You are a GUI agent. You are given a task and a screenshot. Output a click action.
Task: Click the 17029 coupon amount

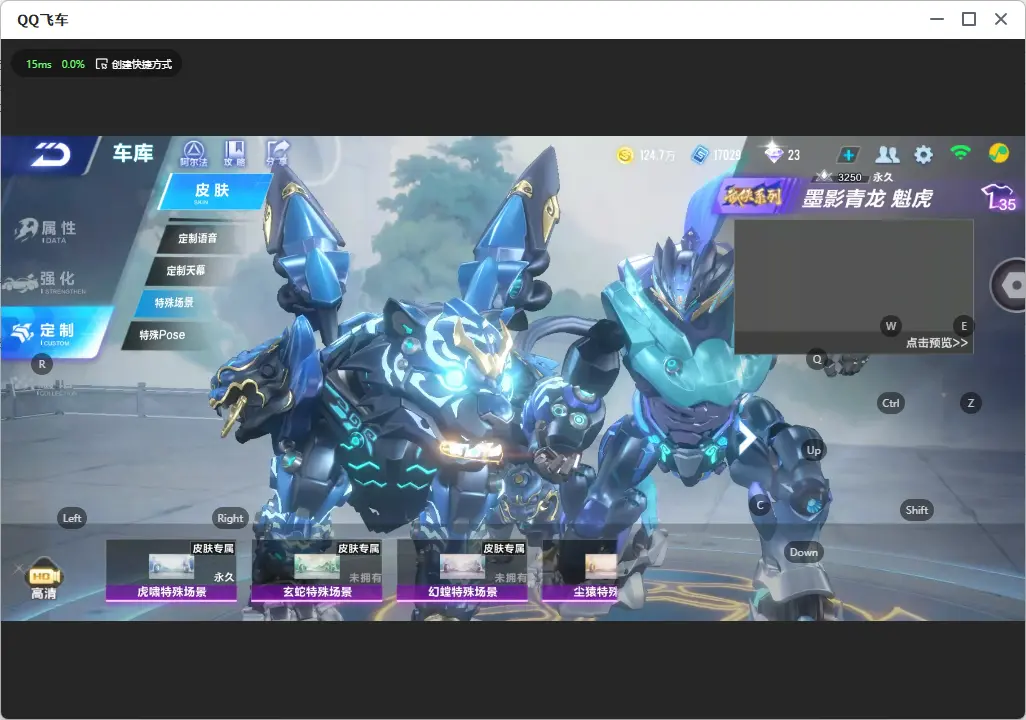point(727,155)
